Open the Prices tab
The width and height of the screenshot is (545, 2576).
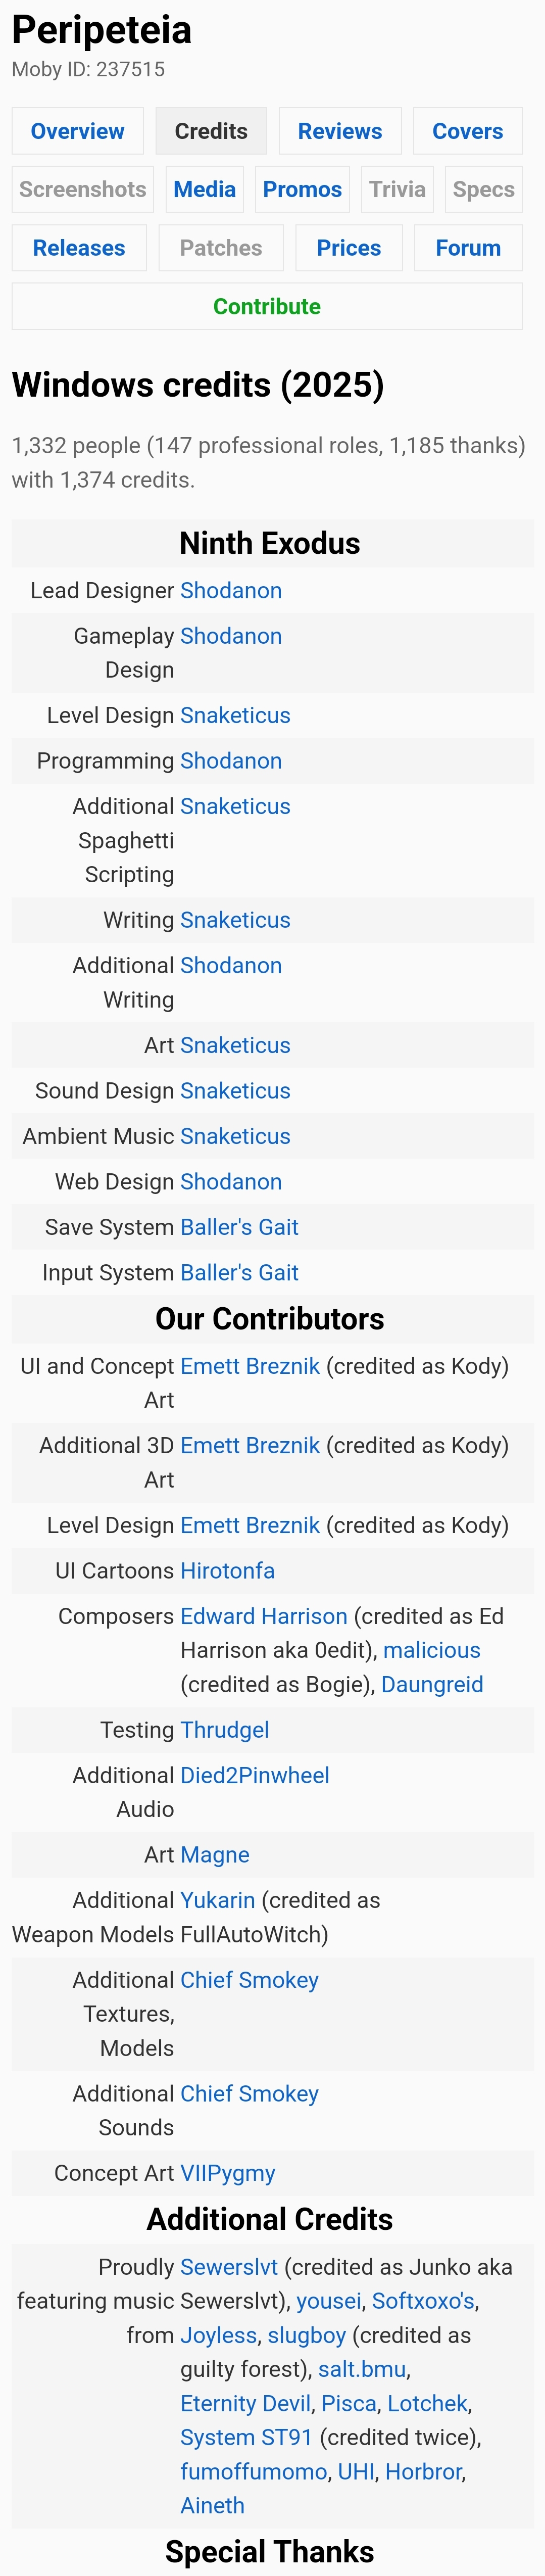349,248
